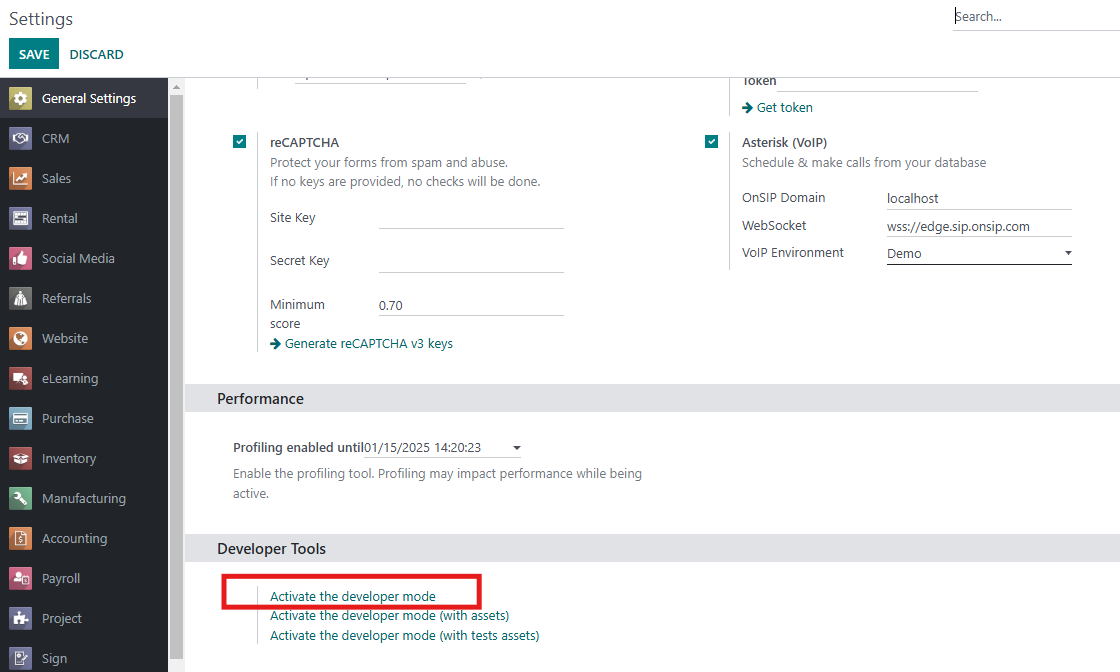
Task: Click the CRM handshake icon
Action: tap(21, 139)
